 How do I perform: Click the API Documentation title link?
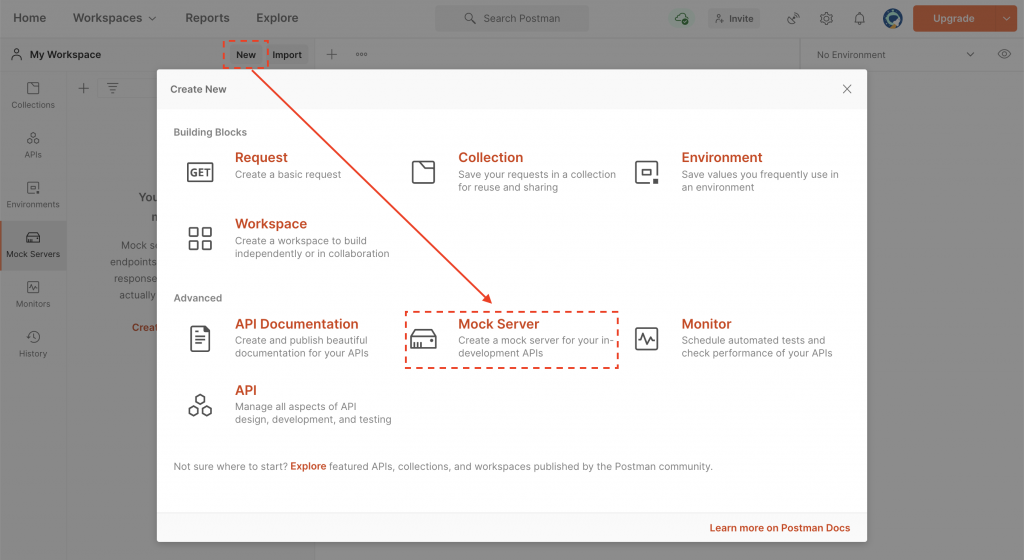296,324
